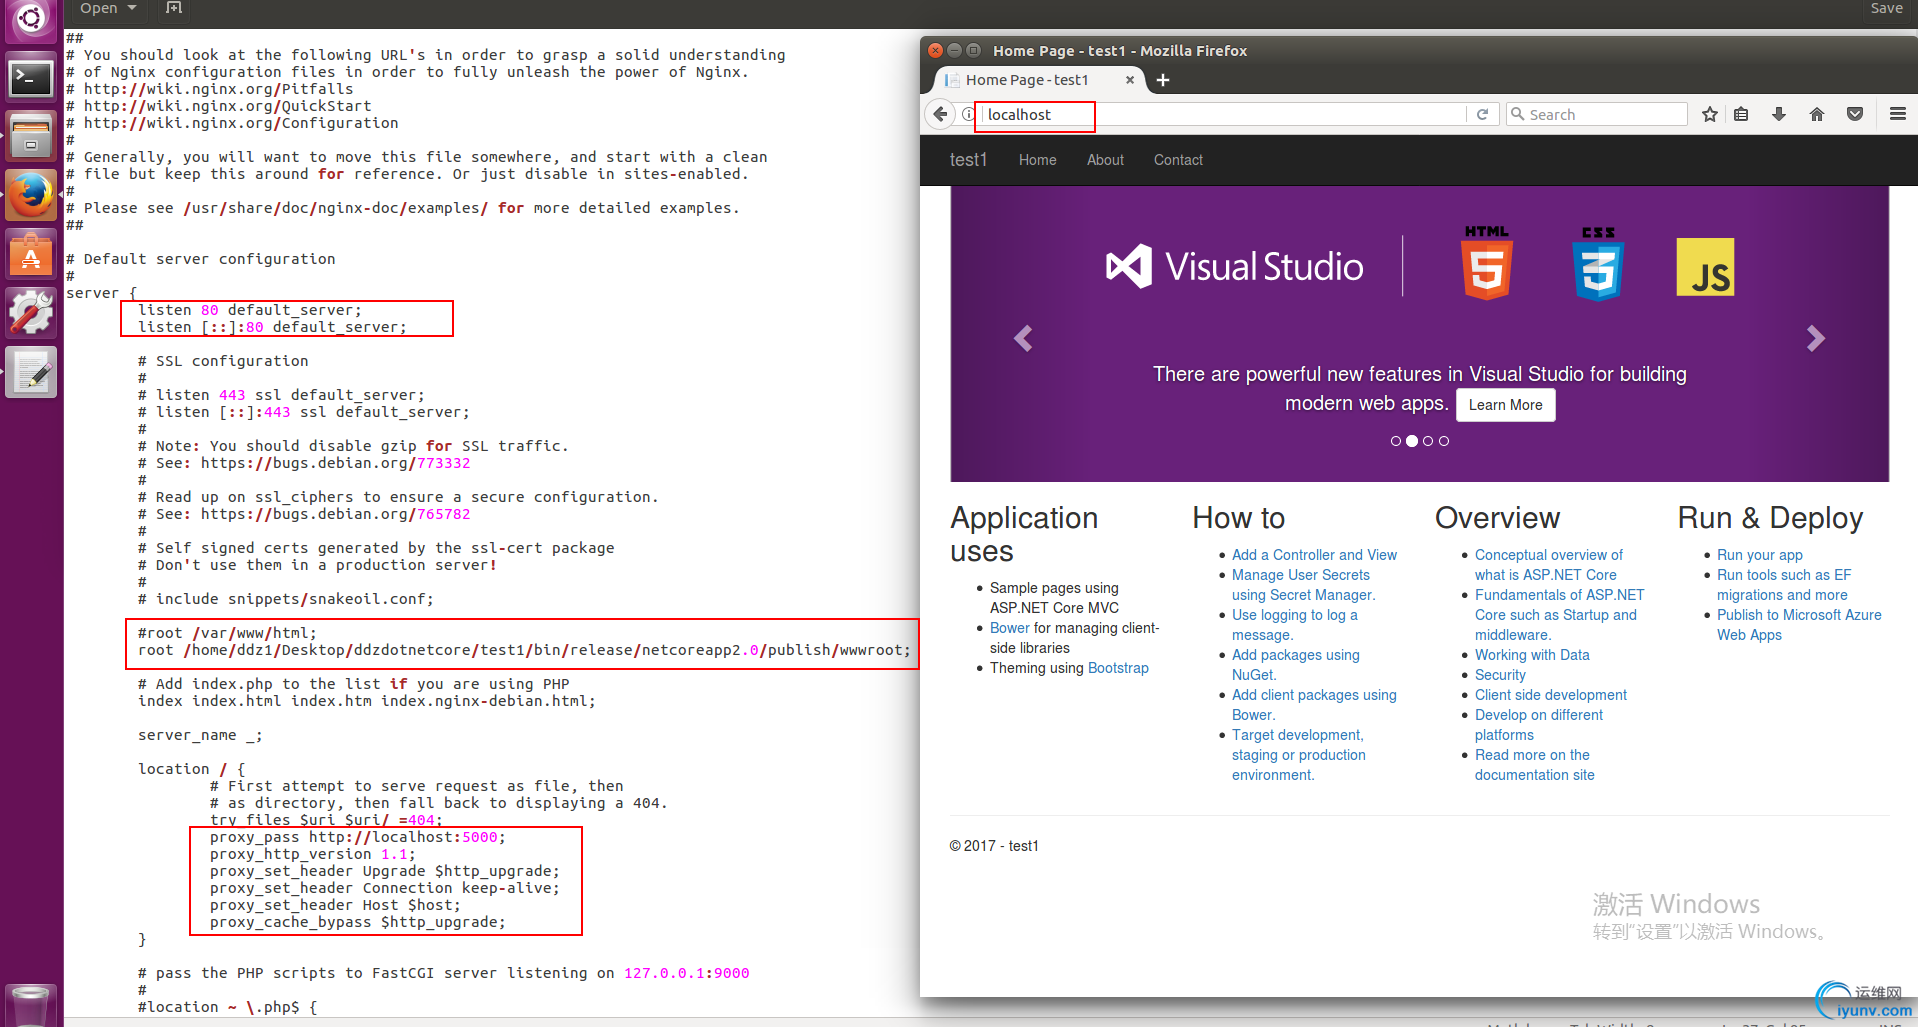Show bookmarks list icon in Firefox

pos(1741,114)
